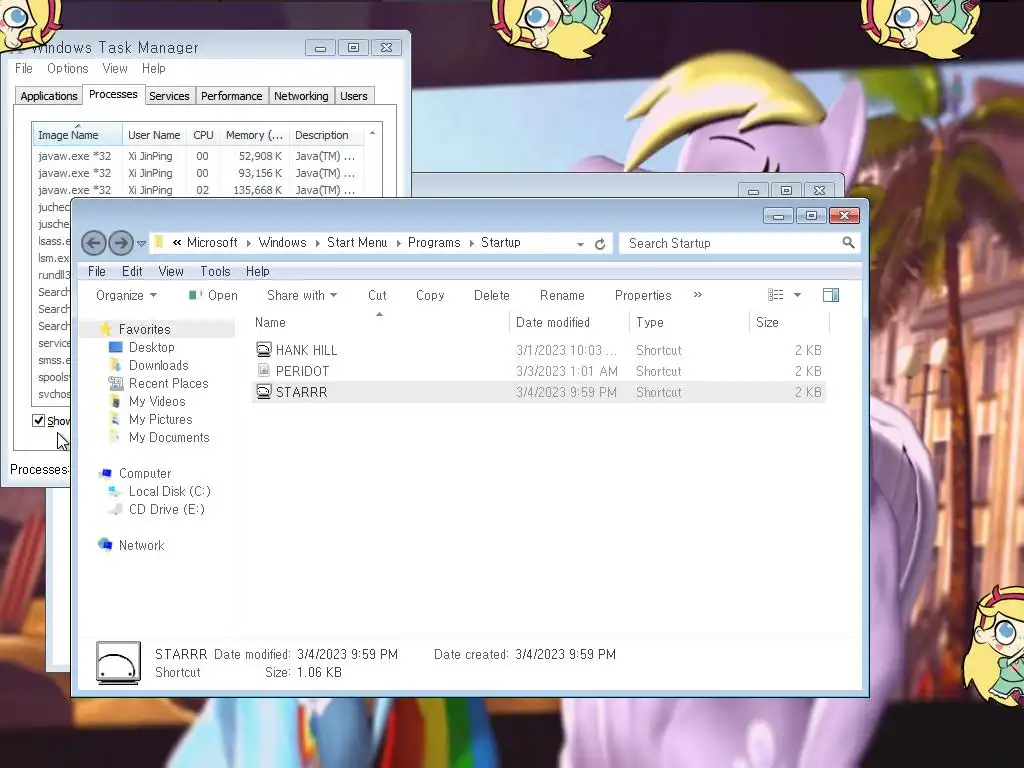Switch to Task Manager Users tab
Screen dimensions: 1024x768
(x=354, y=96)
